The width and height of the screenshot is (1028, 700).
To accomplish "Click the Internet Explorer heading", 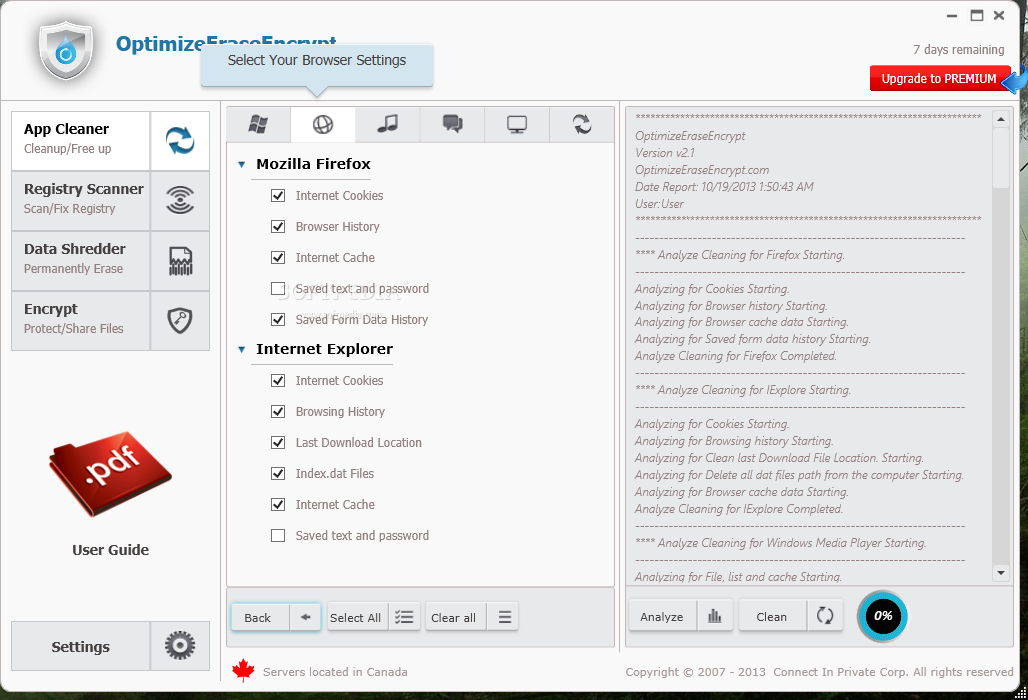I will (x=324, y=349).
